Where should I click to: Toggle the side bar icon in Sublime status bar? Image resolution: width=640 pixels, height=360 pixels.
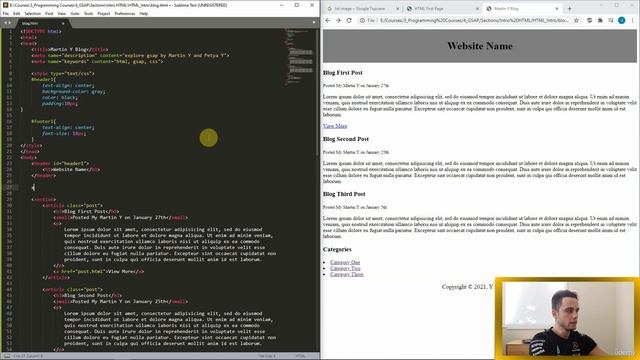point(7,356)
